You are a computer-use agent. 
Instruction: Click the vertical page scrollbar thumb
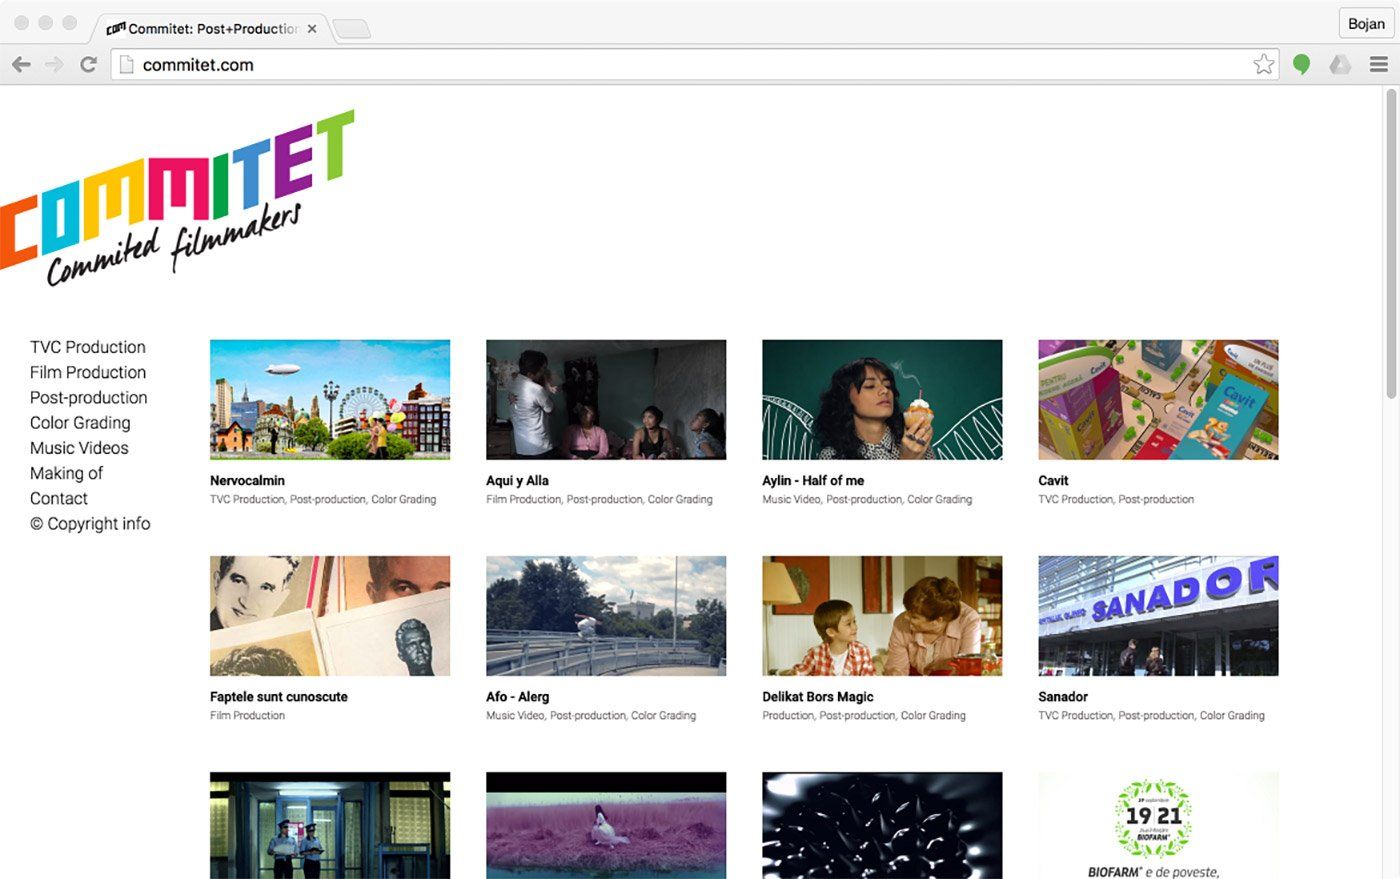(x=1390, y=244)
